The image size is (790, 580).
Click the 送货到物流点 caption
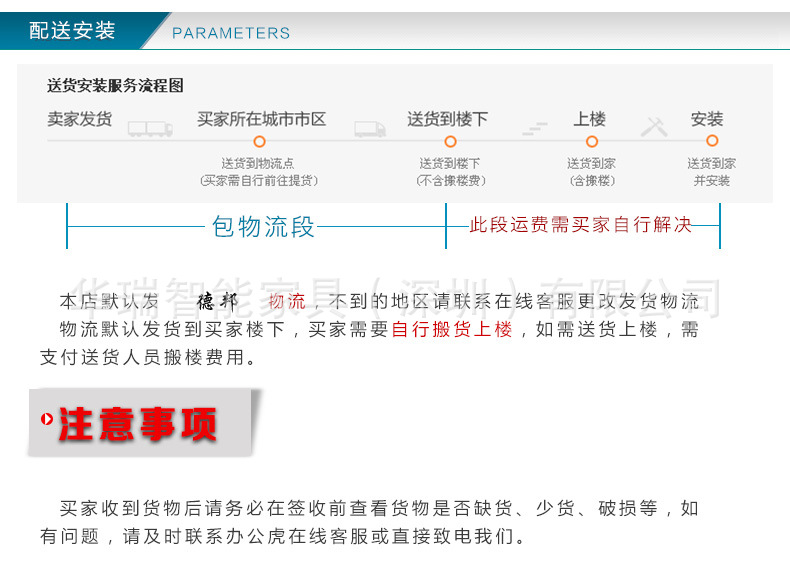tap(258, 171)
